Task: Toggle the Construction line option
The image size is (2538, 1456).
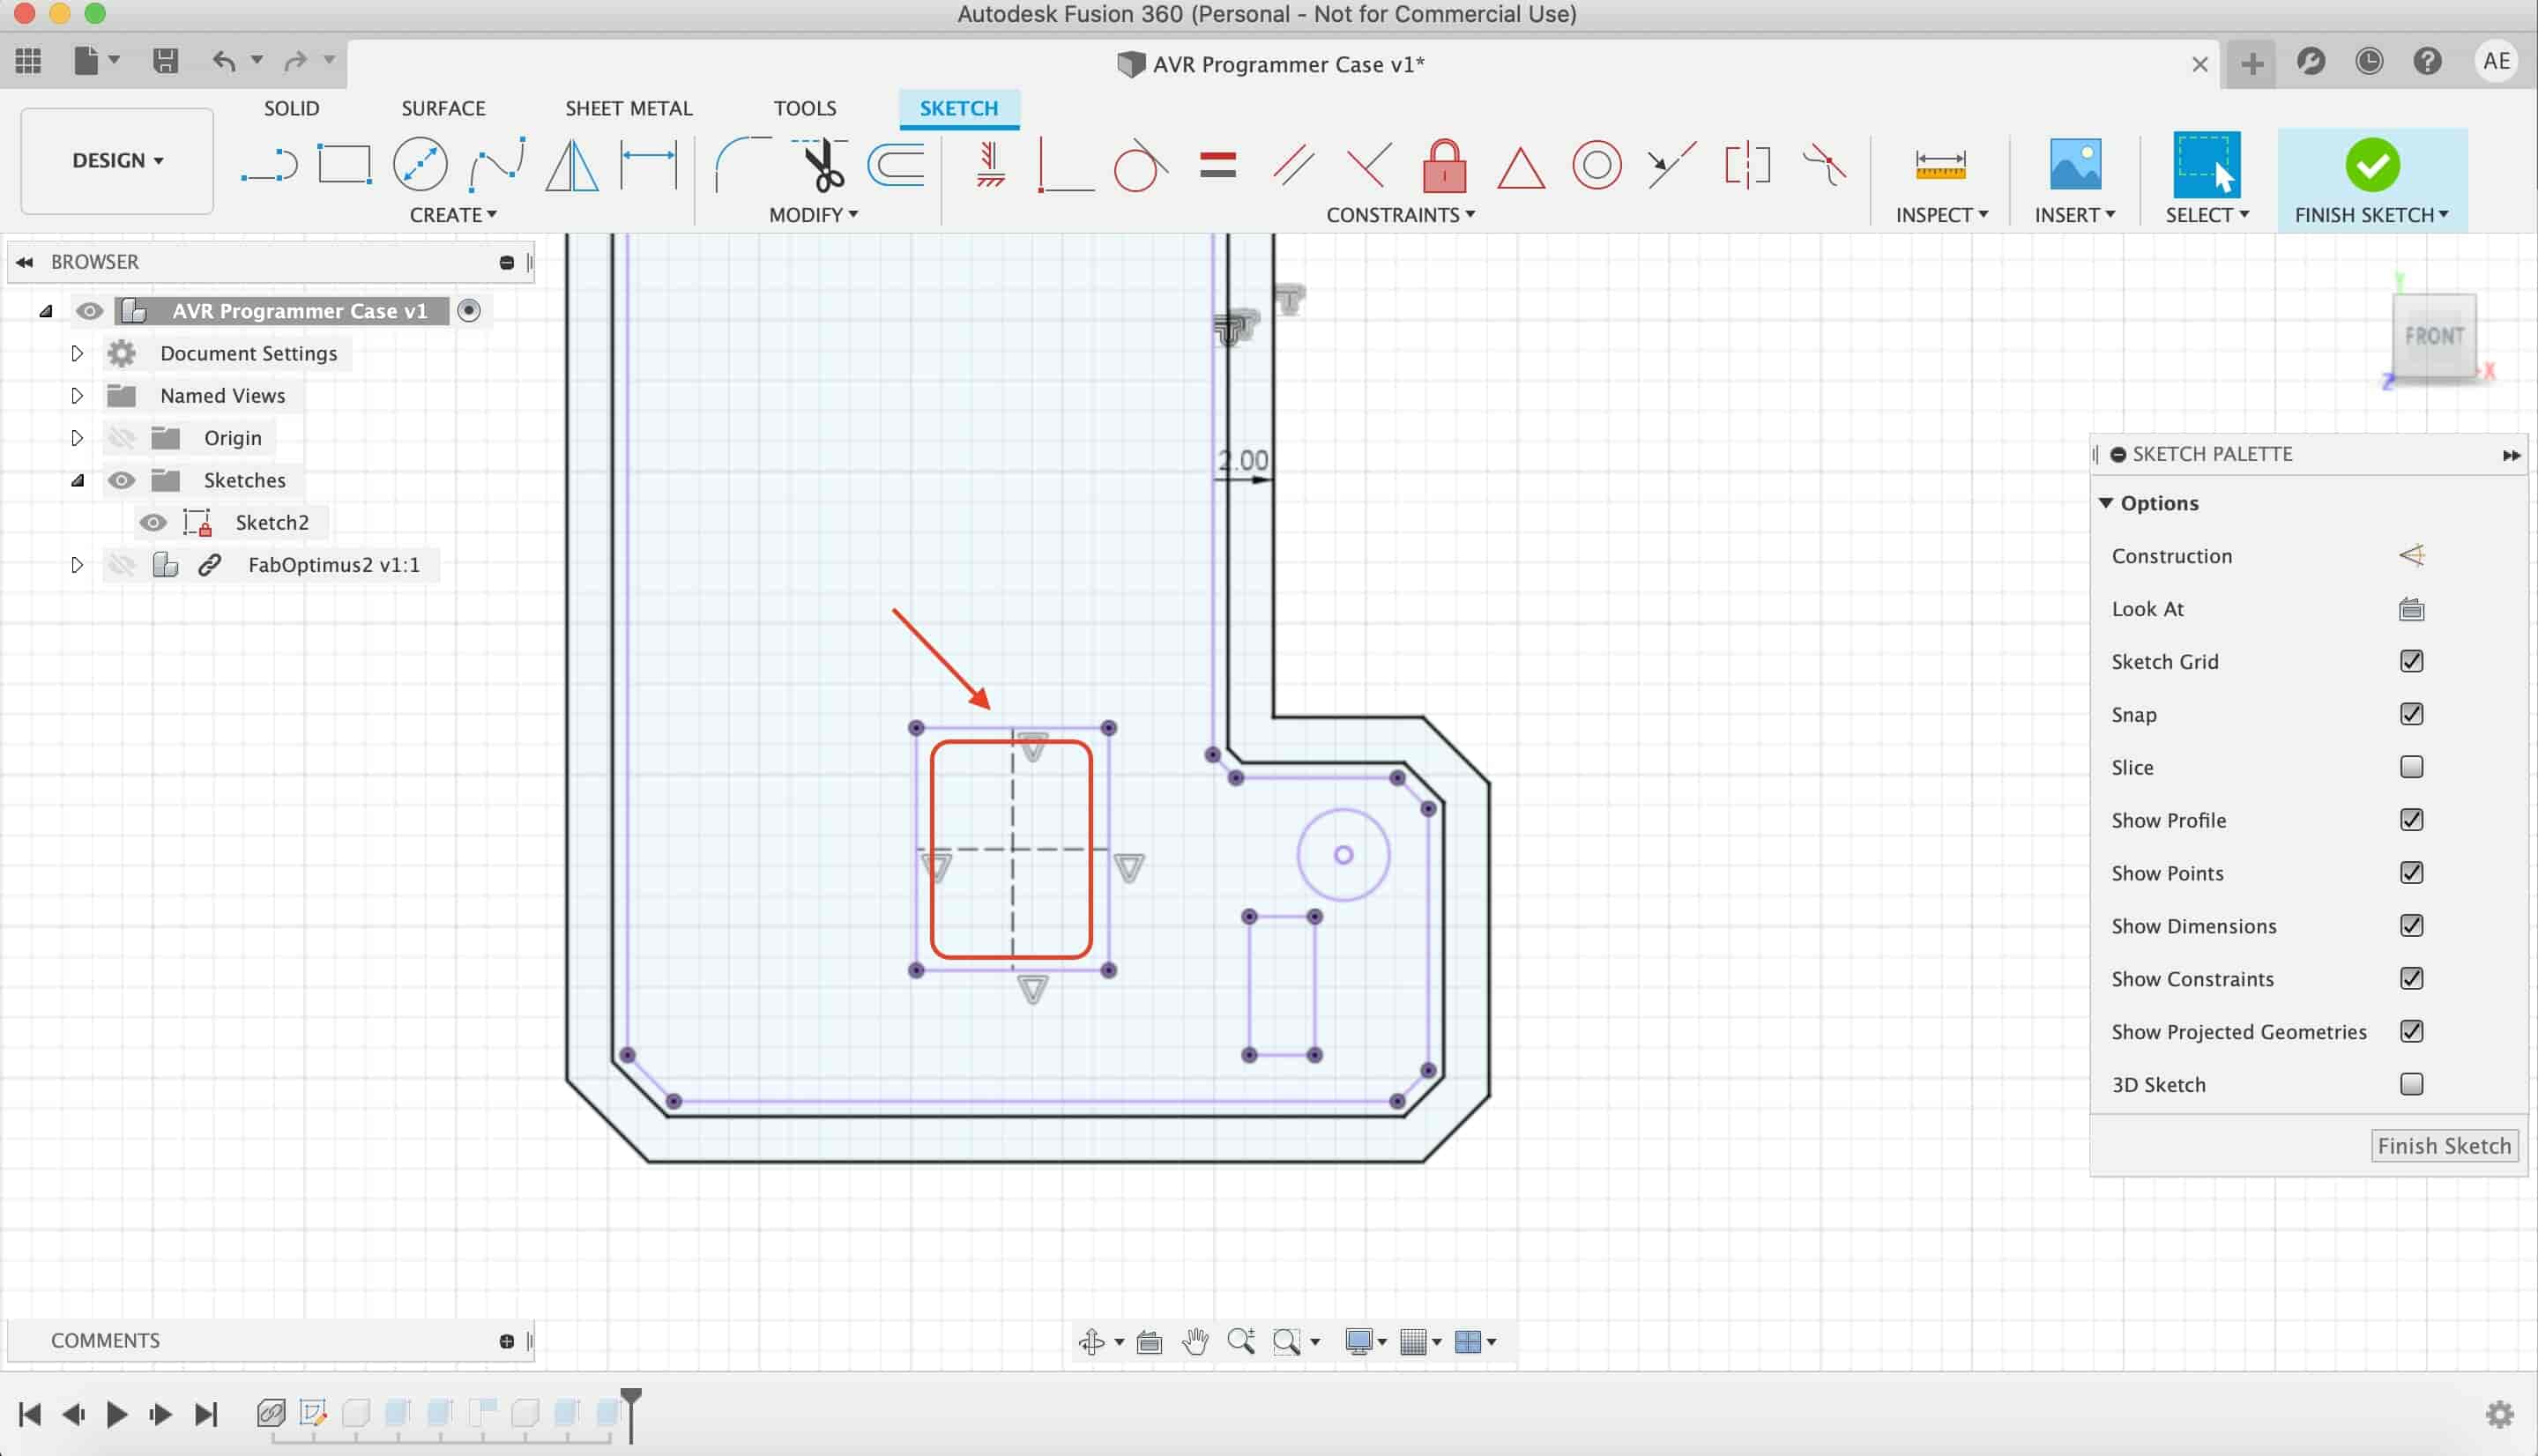Action: pos(2411,555)
